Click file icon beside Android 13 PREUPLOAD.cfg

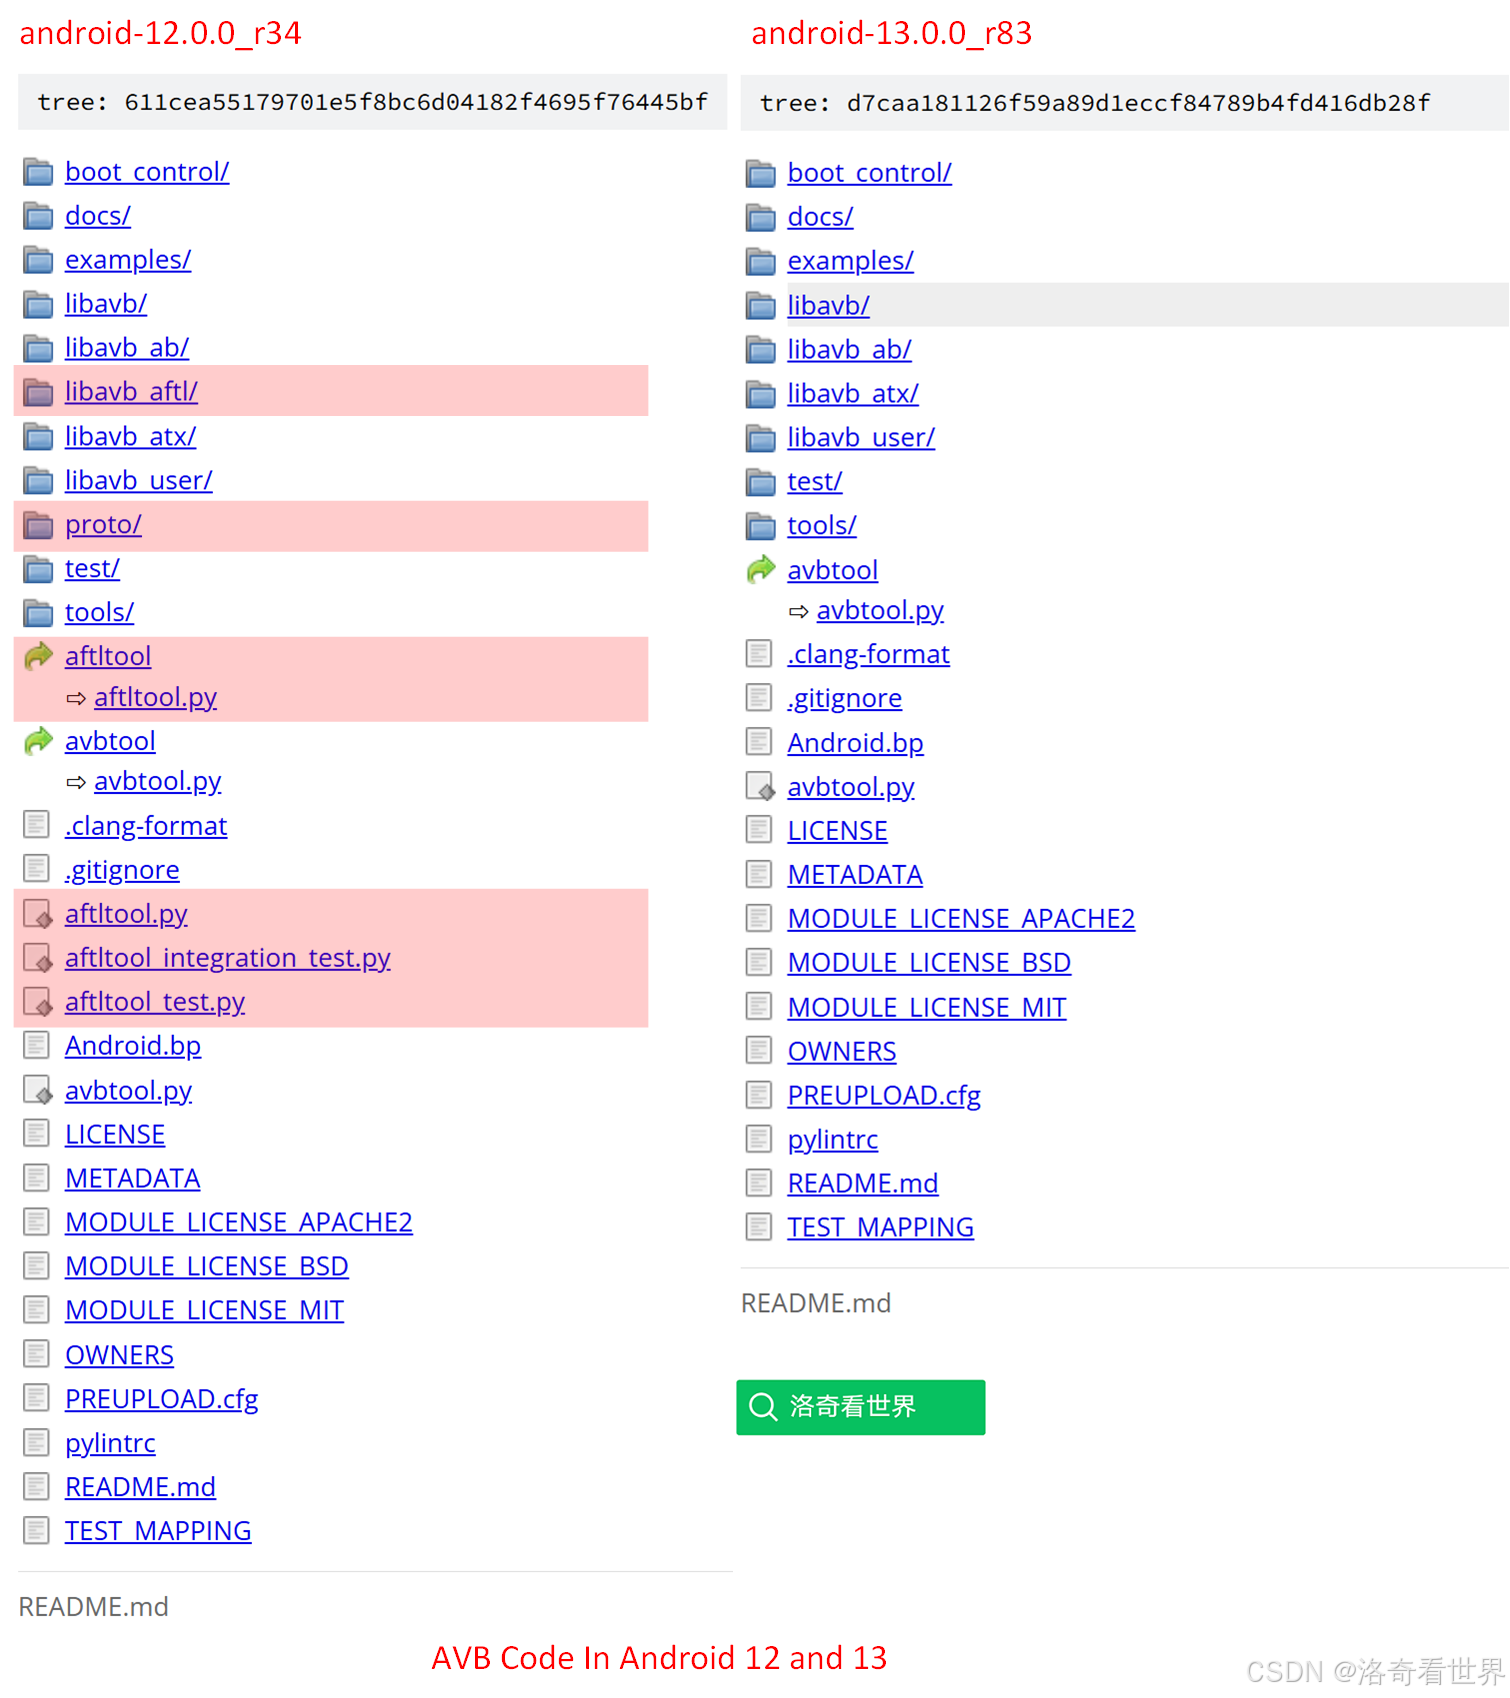pos(759,1094)
